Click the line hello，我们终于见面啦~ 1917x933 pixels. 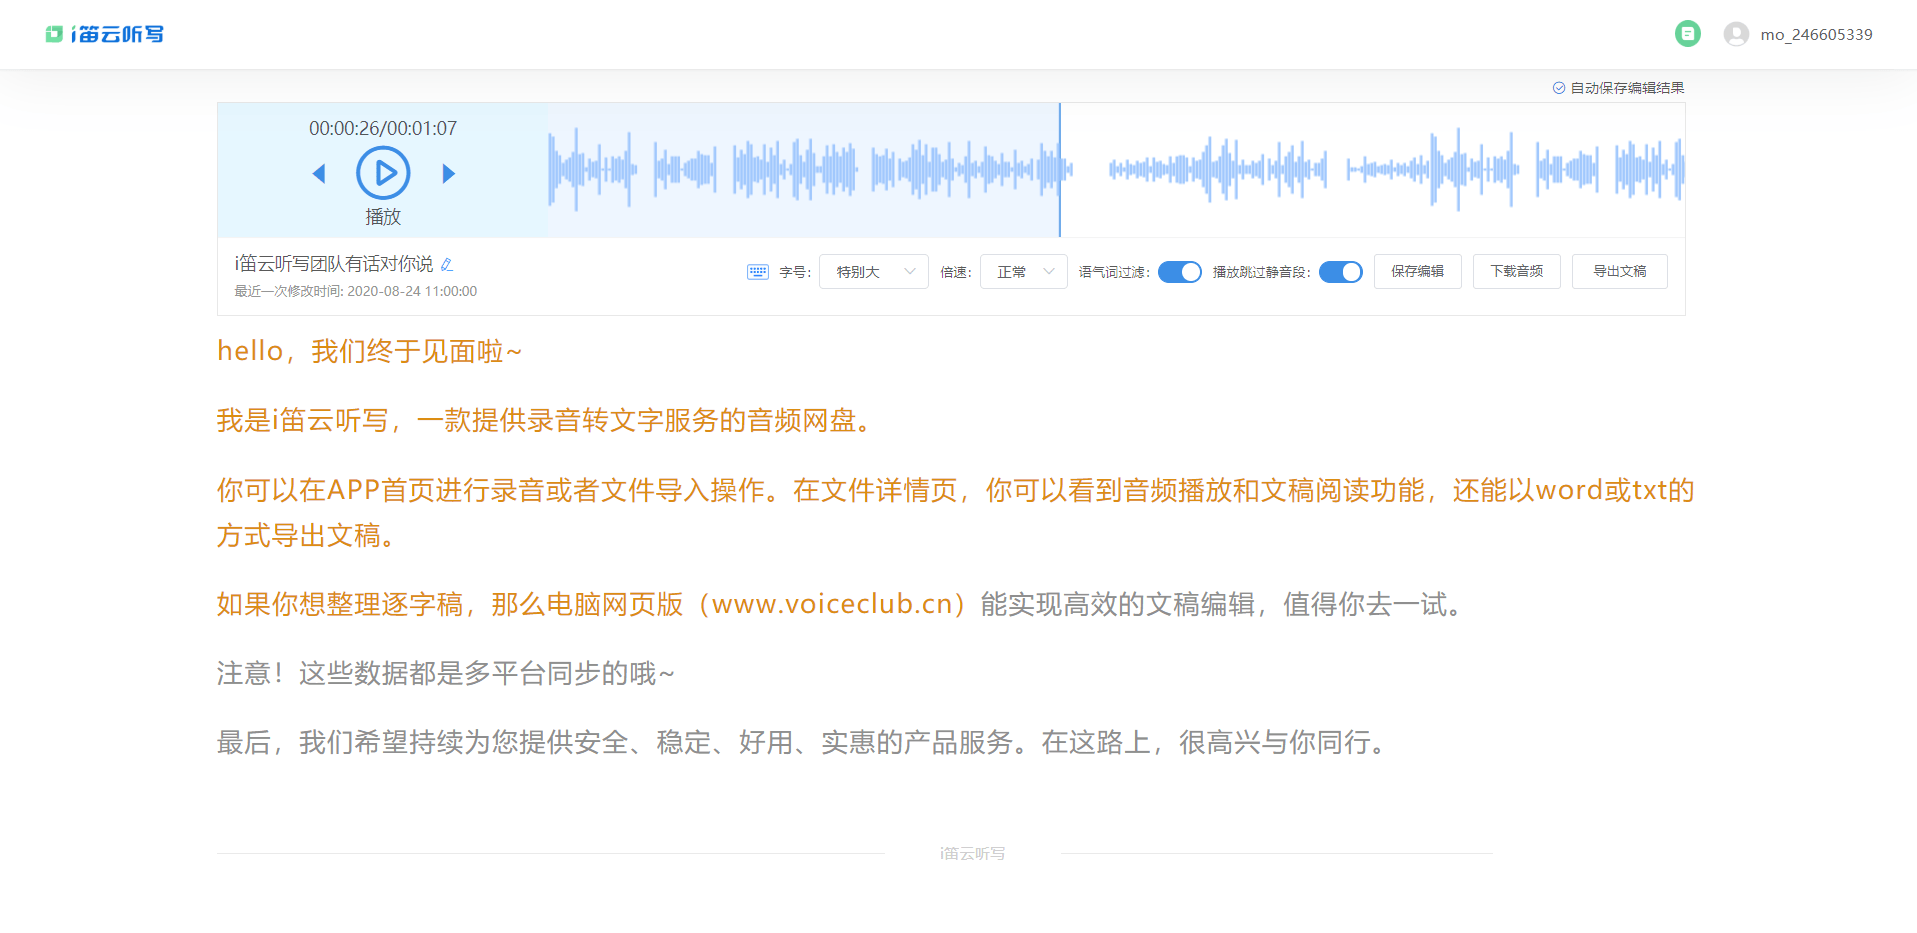pos(370,351)
